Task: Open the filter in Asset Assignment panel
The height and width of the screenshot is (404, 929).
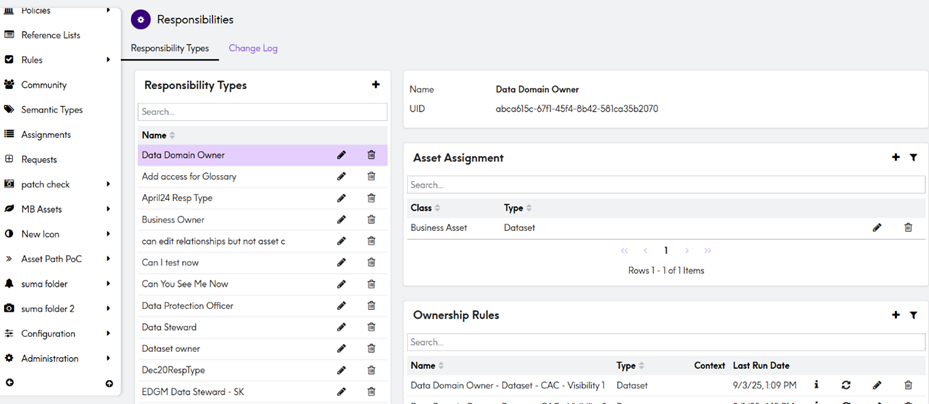Action: (913, 158)
